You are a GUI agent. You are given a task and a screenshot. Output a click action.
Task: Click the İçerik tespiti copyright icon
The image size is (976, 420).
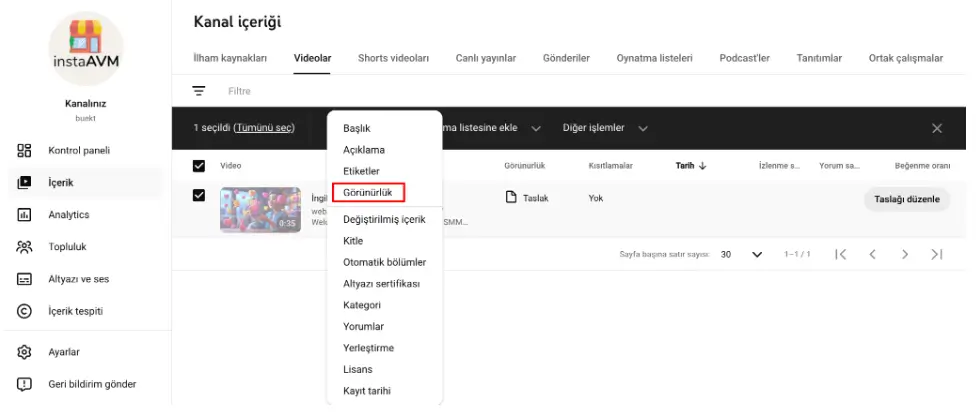click(x=24, y=311)
